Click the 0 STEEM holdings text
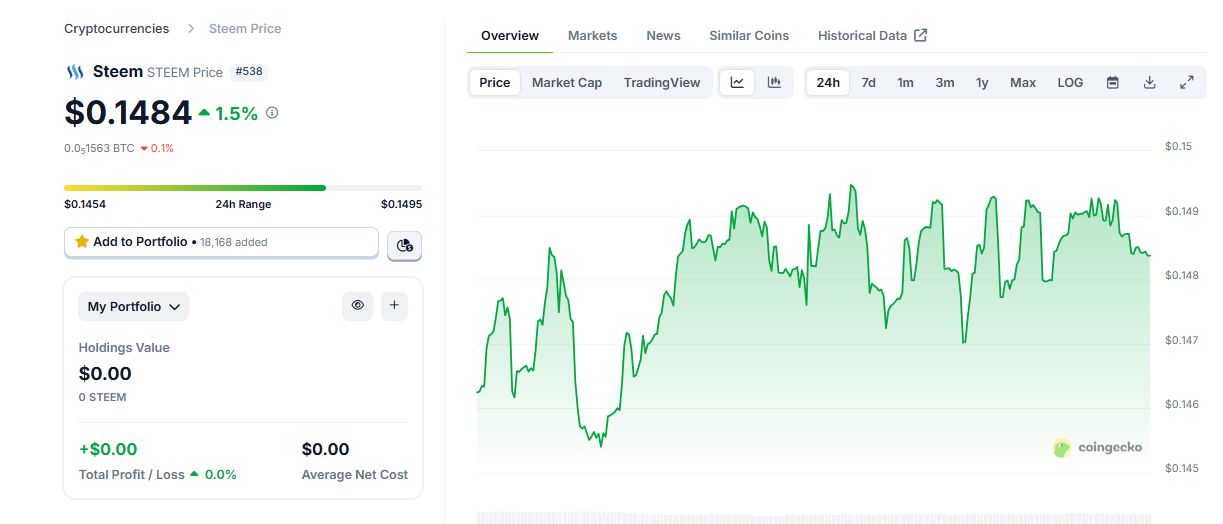The width and height of the screenshot is (1223, 524). pyautogui.click(x=103, y=397)
